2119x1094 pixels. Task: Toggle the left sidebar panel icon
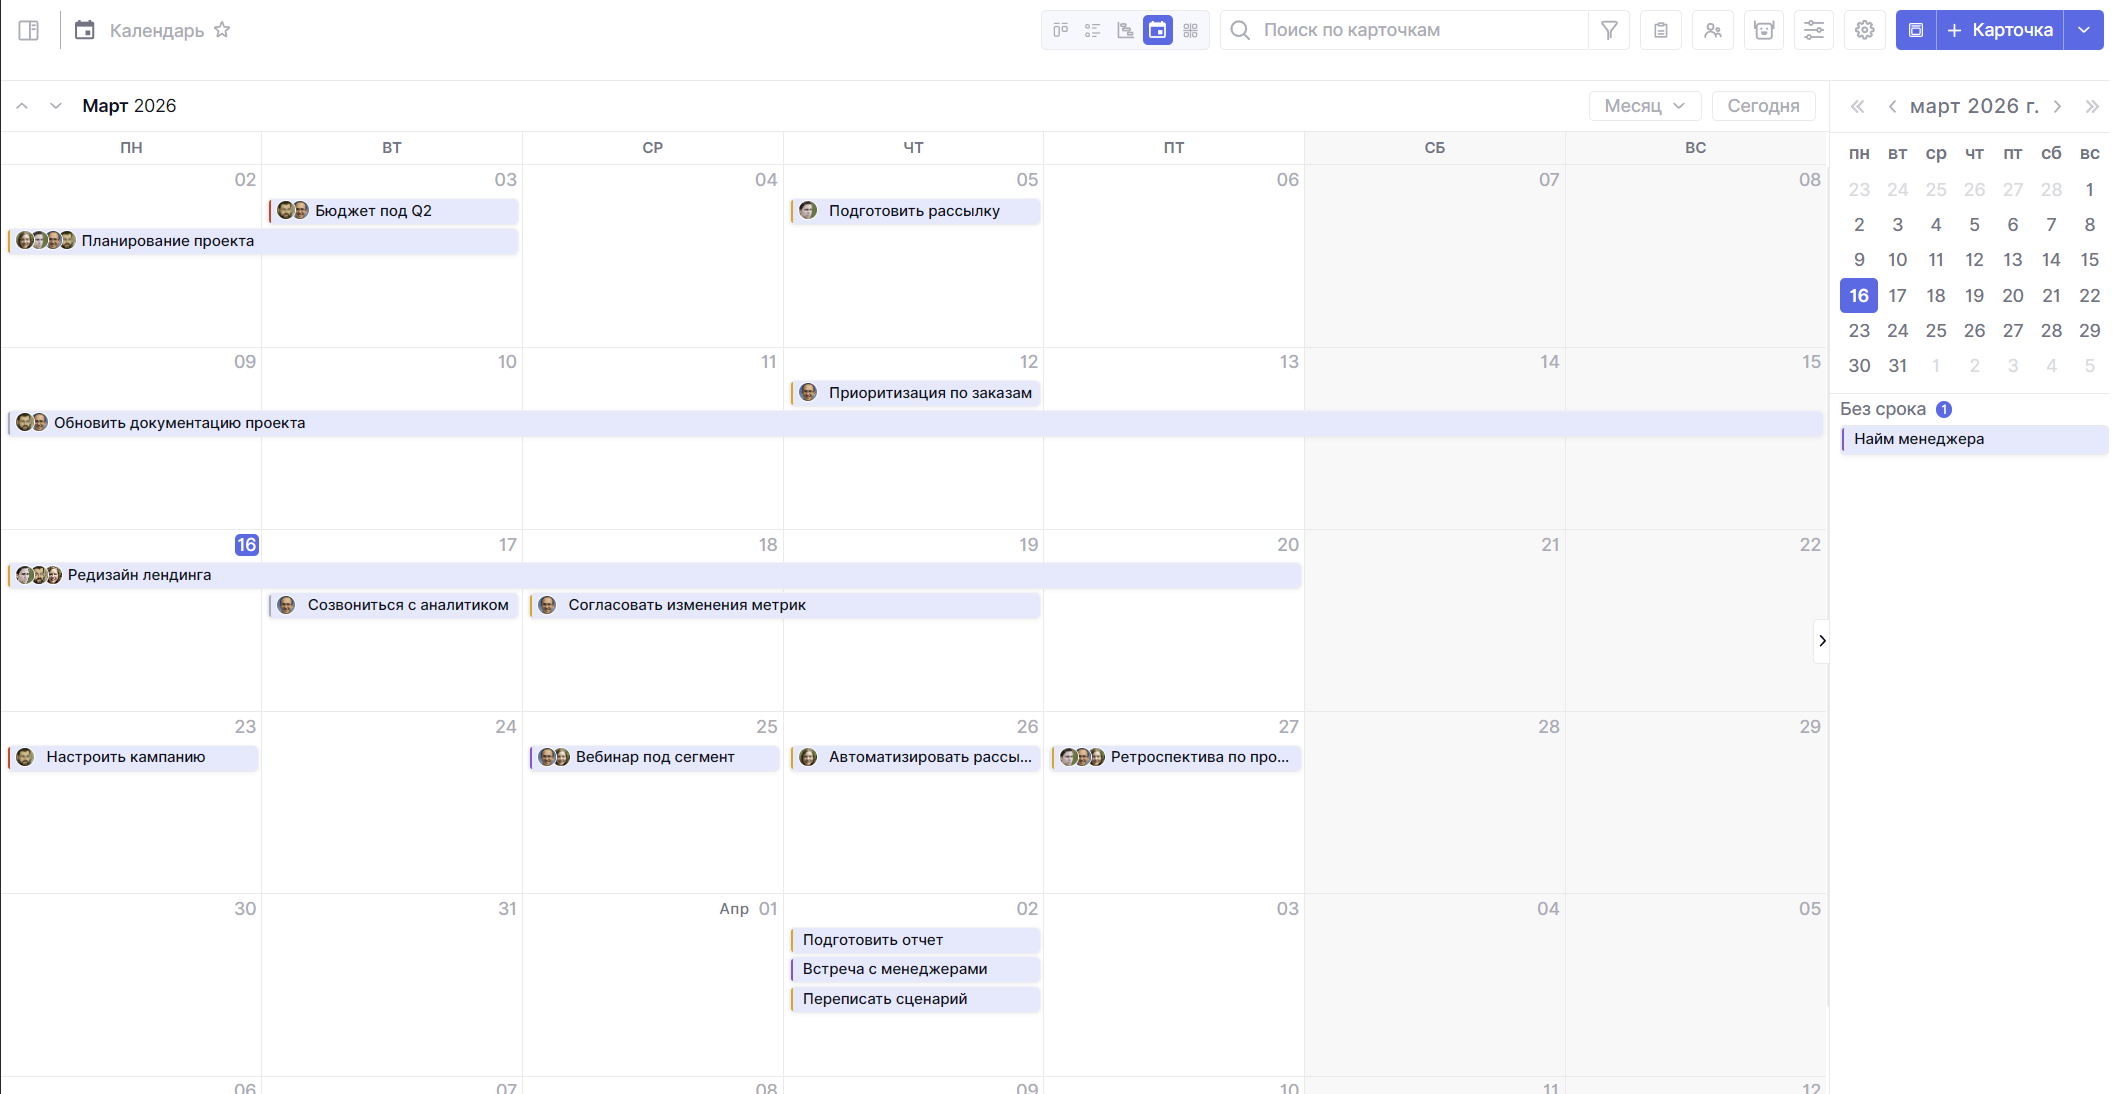(29, 31)
